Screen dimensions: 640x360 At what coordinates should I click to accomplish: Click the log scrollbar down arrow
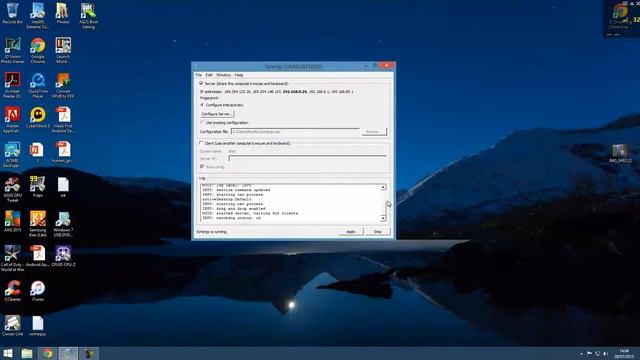pyautogui.click(x=383, y=218)
